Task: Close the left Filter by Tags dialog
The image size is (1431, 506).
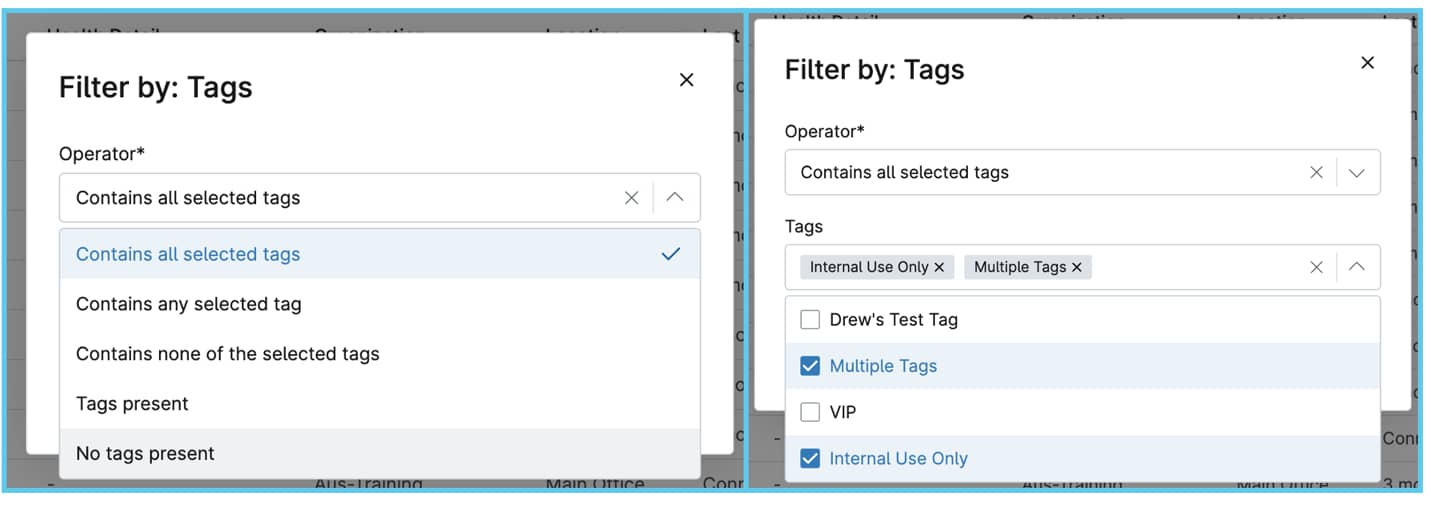Action: tap(686, 80)
